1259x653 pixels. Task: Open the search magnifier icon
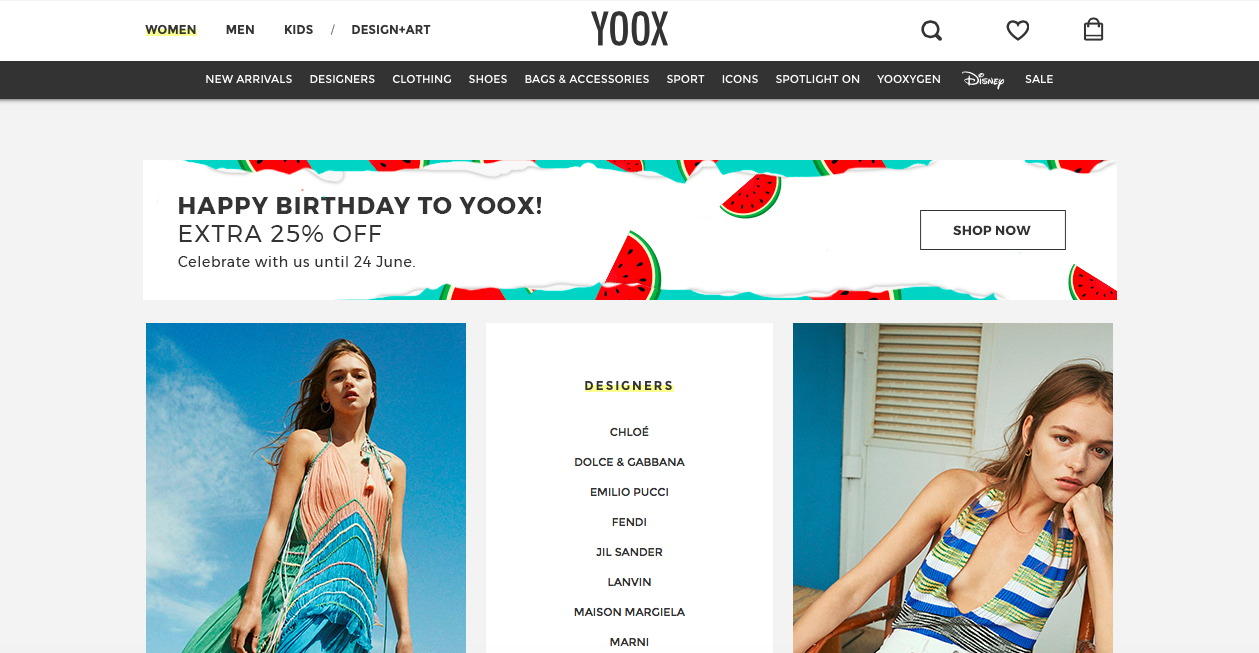(932, 31)
